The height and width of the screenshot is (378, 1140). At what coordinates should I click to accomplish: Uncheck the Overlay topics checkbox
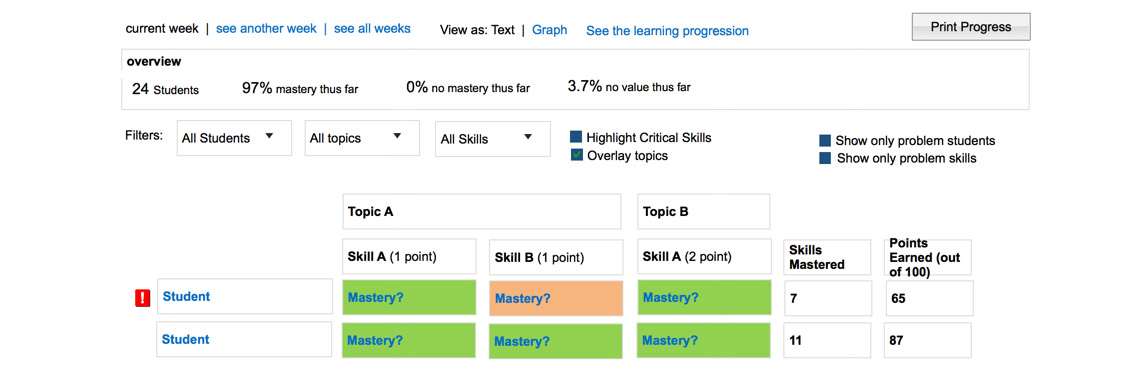click(x=576, y=155)
